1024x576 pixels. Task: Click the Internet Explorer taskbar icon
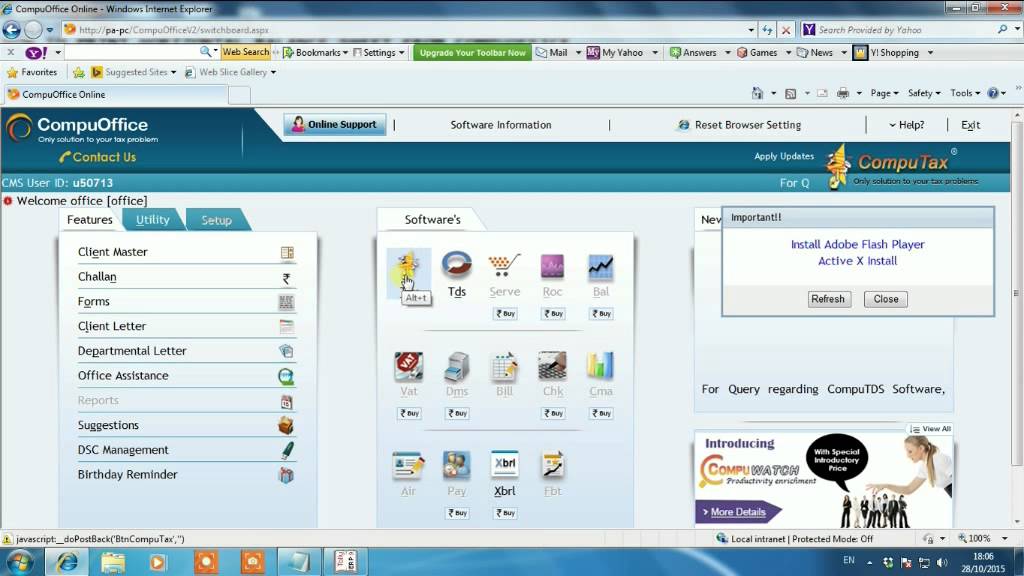click(x=67, y=562)
